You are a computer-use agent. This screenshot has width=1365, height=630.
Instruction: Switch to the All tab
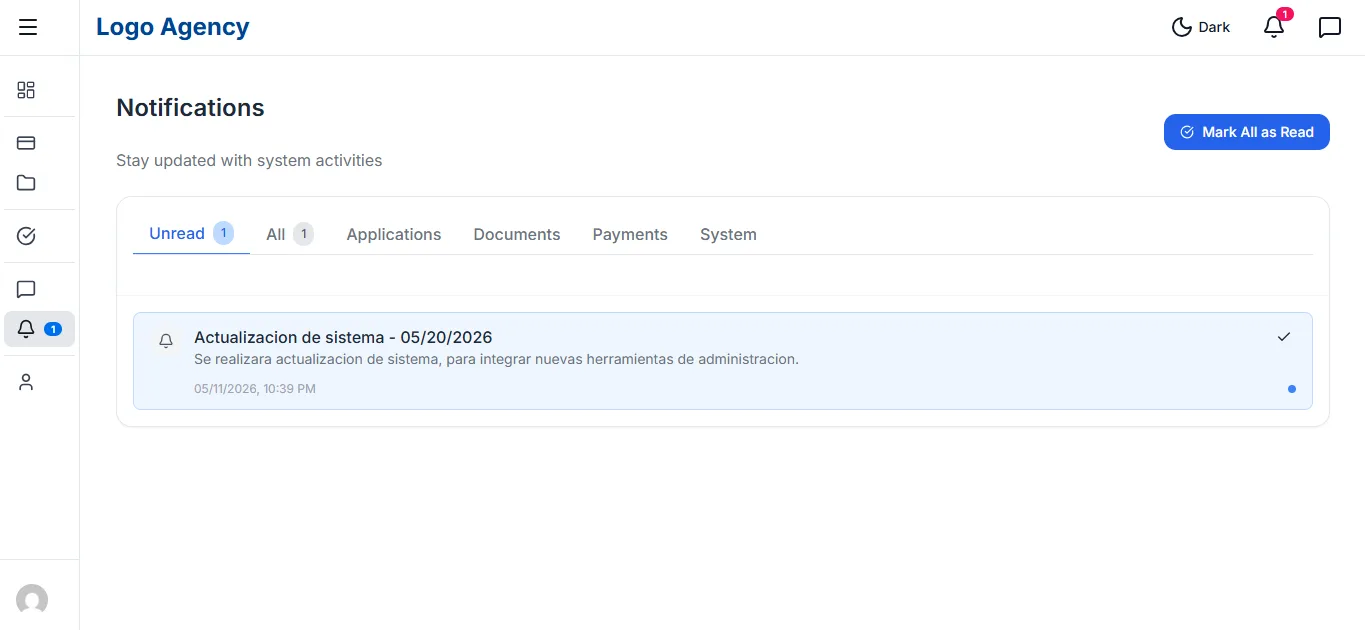click(290, 234)
